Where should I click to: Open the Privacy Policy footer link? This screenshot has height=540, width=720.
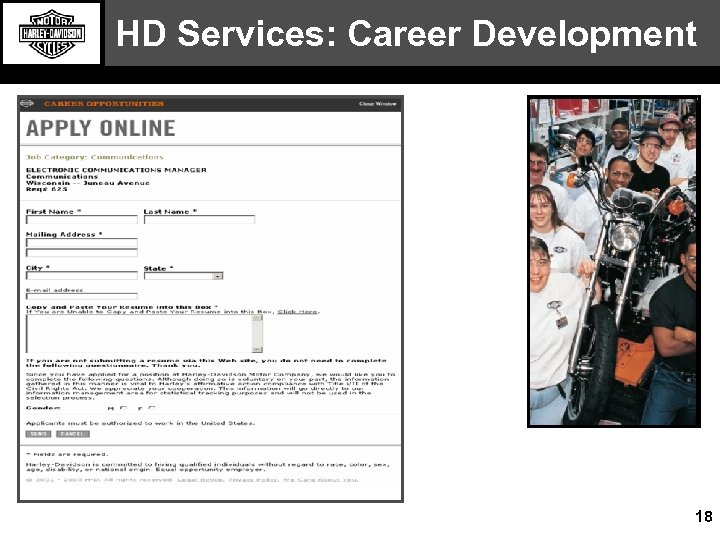(253, 480)
